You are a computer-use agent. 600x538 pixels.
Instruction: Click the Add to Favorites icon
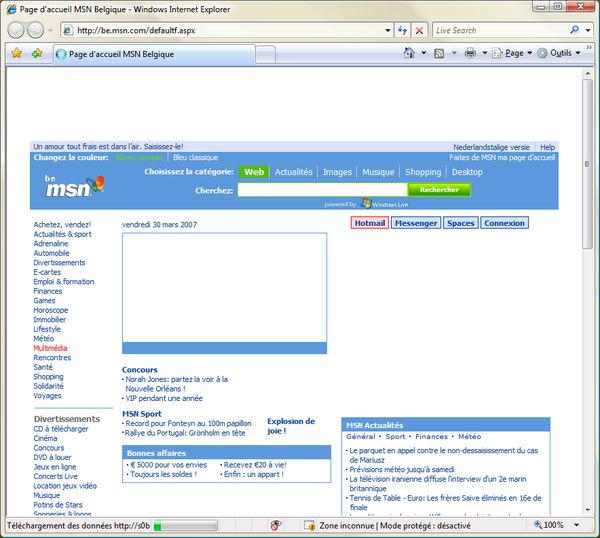(37, 53)
